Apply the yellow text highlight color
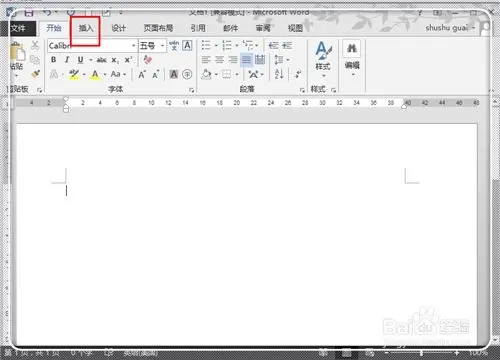The image size is (500, 360). (74, 74)
